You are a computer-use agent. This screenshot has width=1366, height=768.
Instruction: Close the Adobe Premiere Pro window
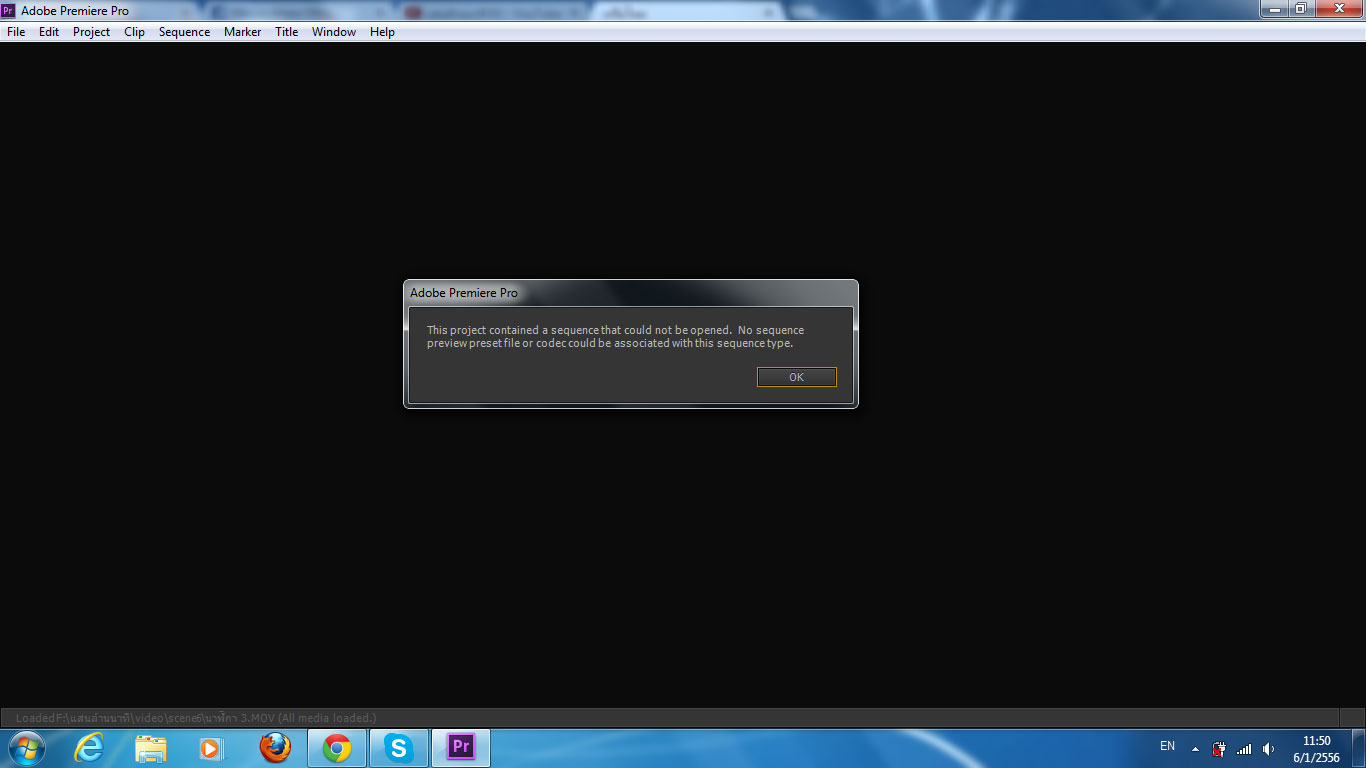coord(1338,9)
